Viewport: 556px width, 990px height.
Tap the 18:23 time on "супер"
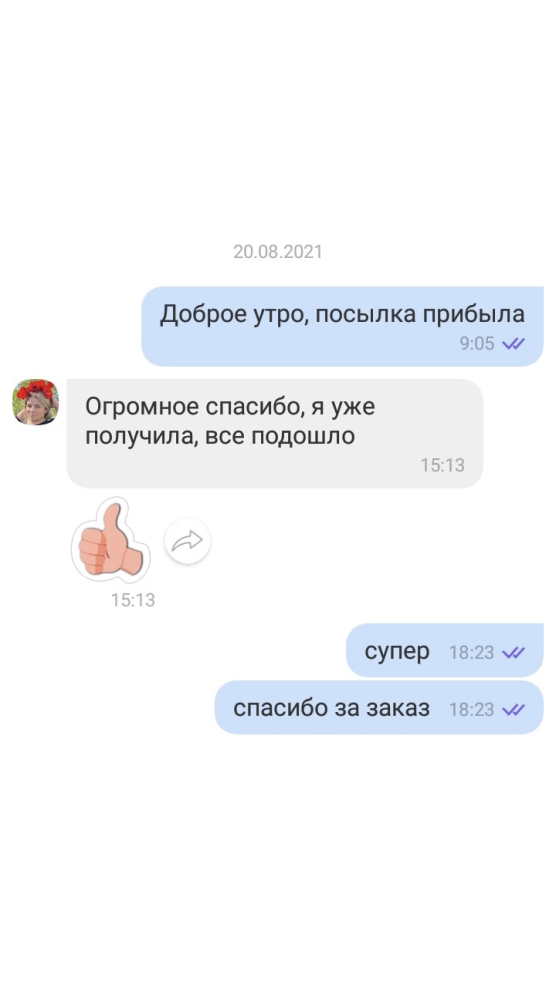tap(471, 653)
